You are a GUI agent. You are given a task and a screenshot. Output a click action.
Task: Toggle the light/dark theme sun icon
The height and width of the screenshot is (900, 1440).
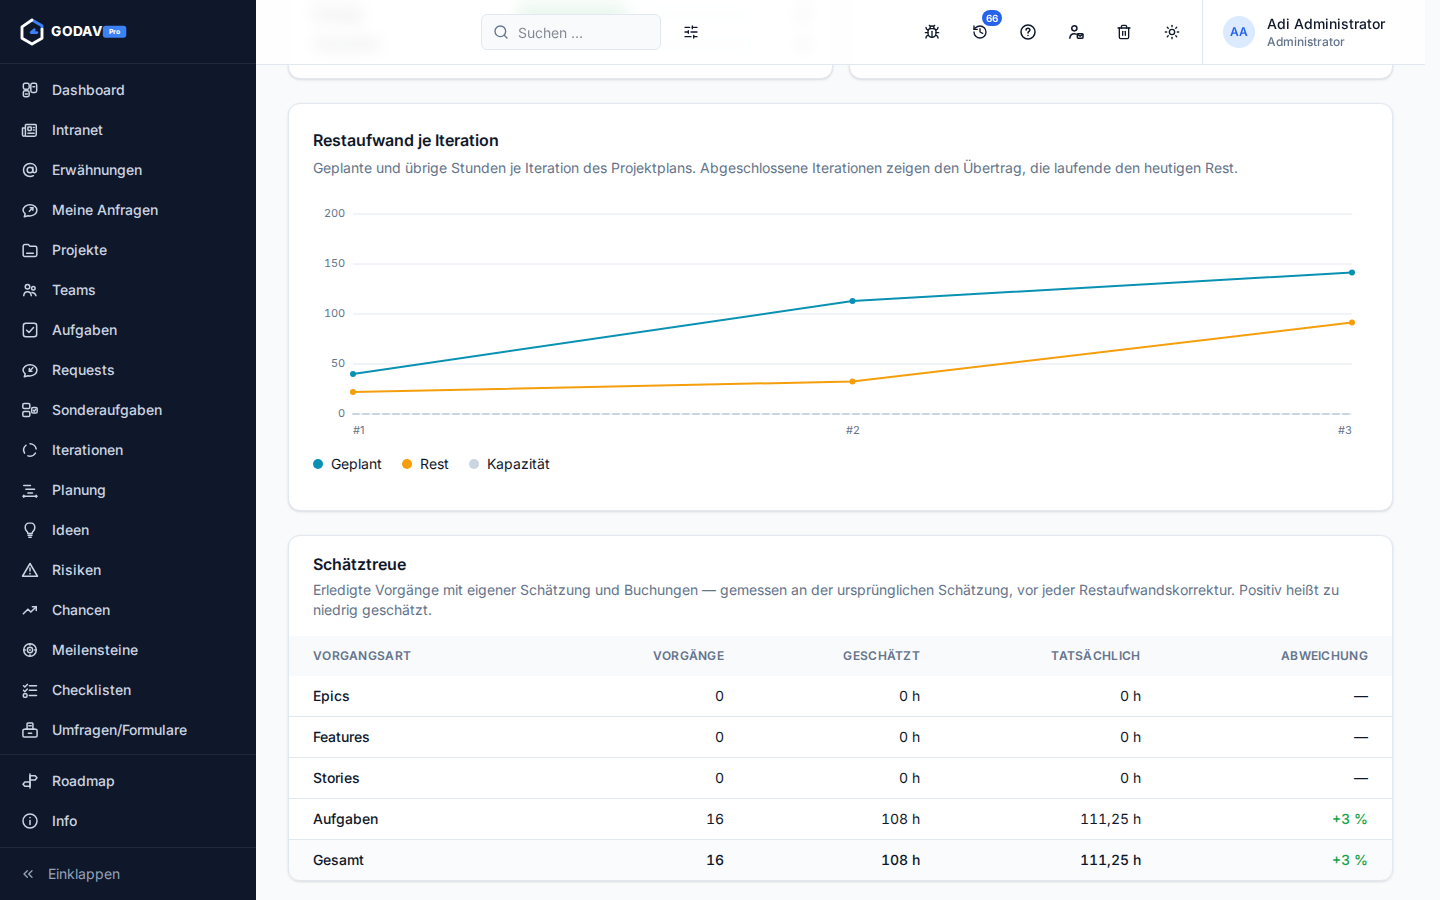tap(1172, 32)
